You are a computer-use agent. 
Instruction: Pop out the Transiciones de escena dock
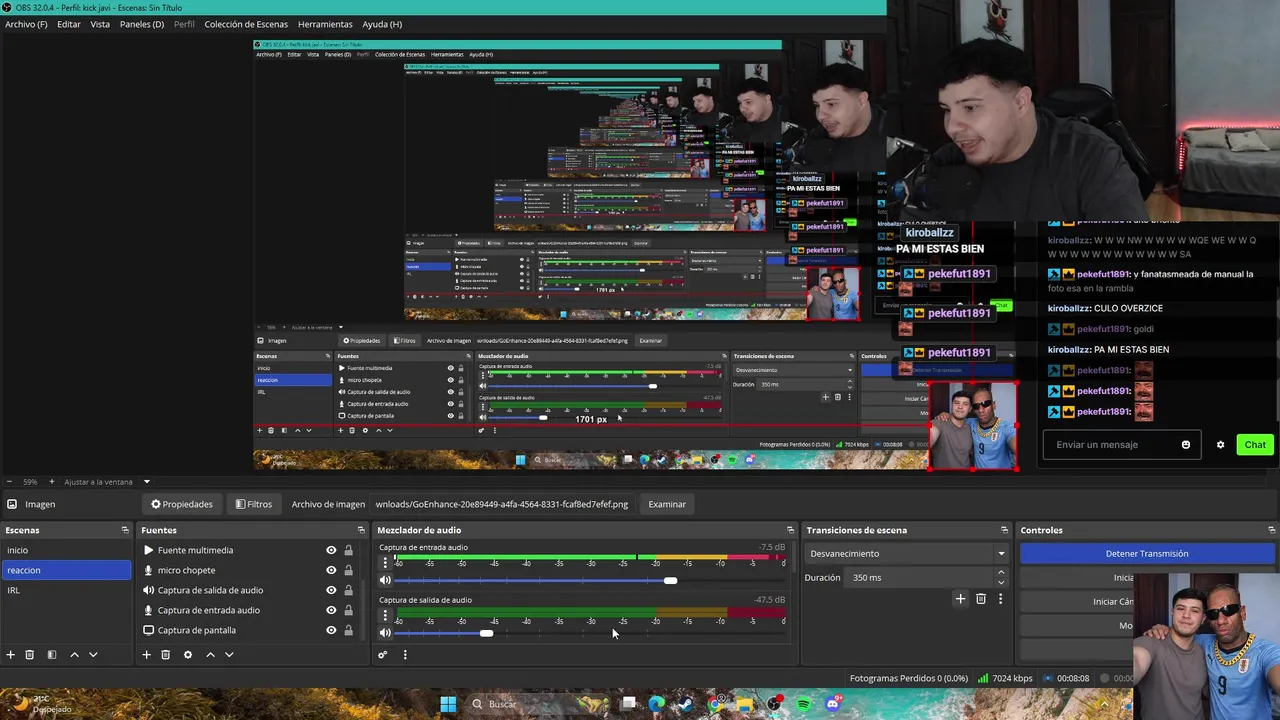pyautogui.click(x=1004, y=530)
